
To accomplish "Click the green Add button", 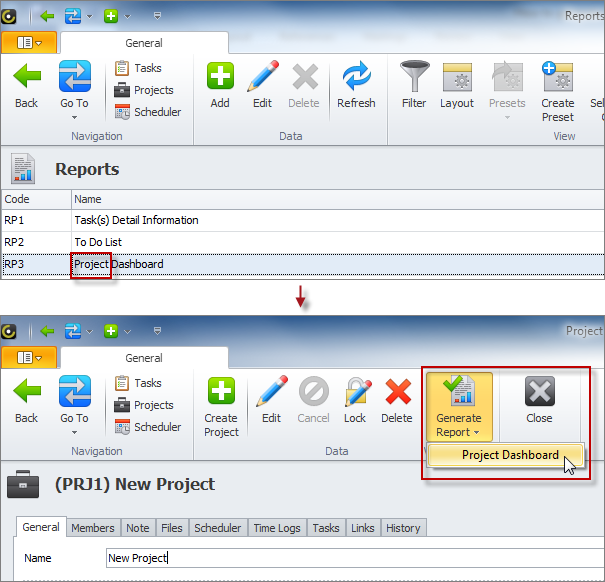I will [220, 85].
